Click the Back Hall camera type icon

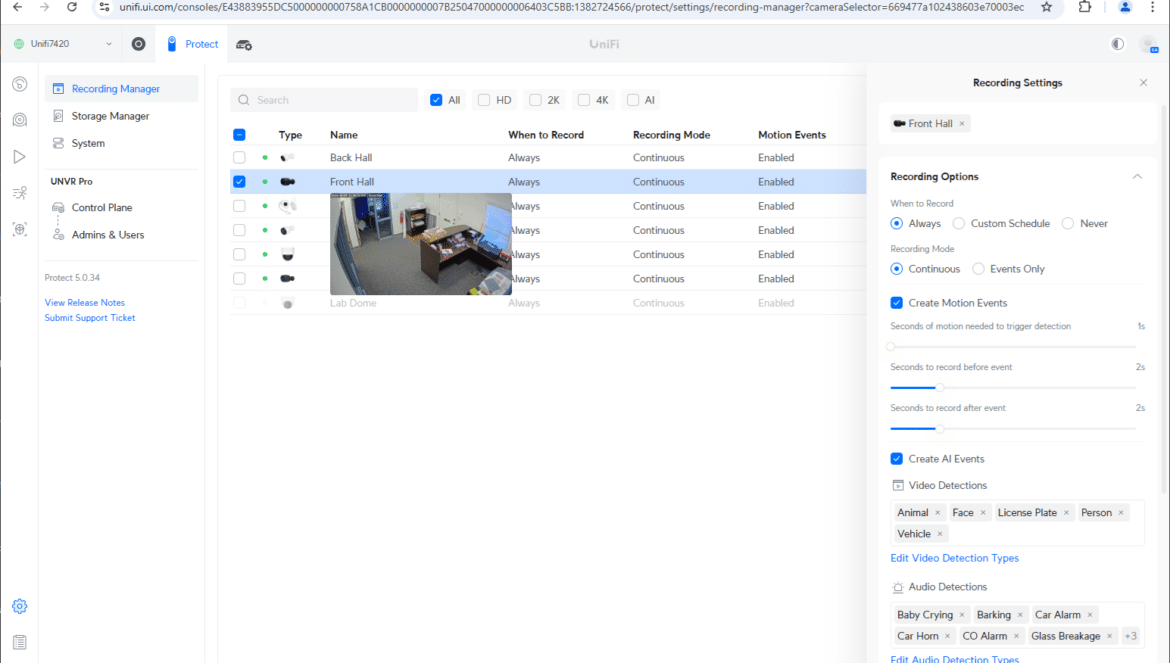(x=287, y=157)
